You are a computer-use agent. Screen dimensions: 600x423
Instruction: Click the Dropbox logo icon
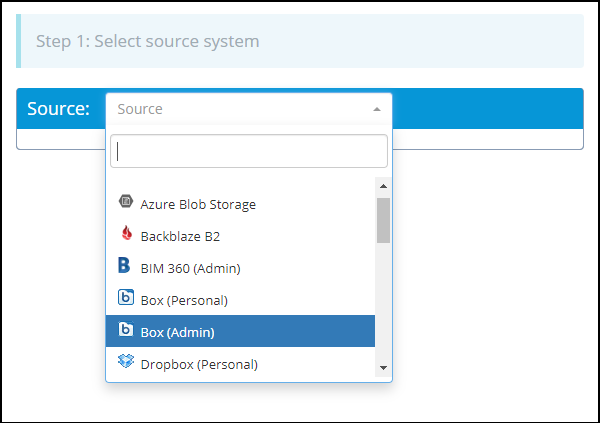(126, 363)
